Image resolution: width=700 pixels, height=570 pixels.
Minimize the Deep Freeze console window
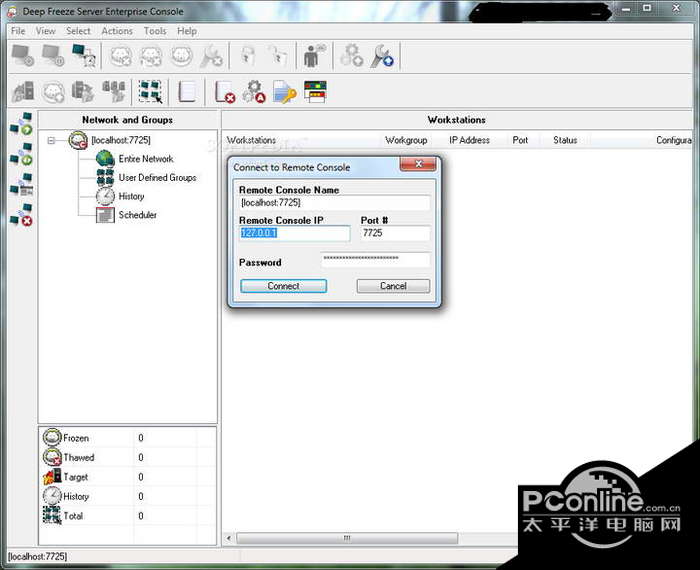point(626,8)
